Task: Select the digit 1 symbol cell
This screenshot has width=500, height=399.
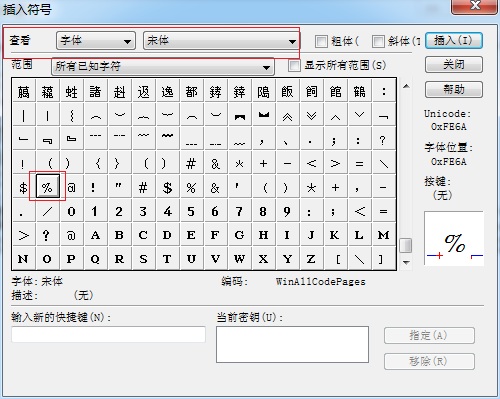Action: point(95,211)
